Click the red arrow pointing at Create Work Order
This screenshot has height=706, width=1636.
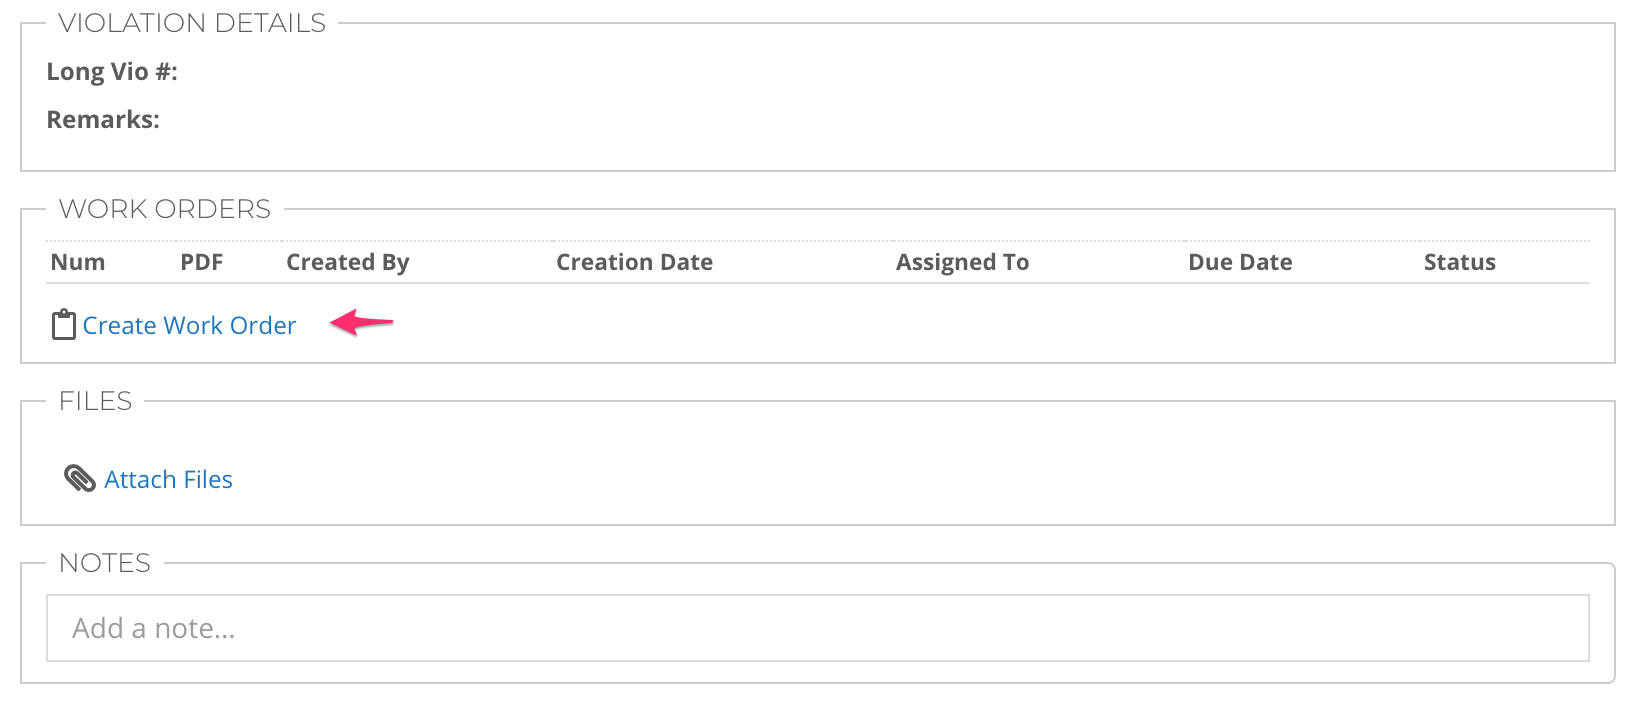(361, 322)
